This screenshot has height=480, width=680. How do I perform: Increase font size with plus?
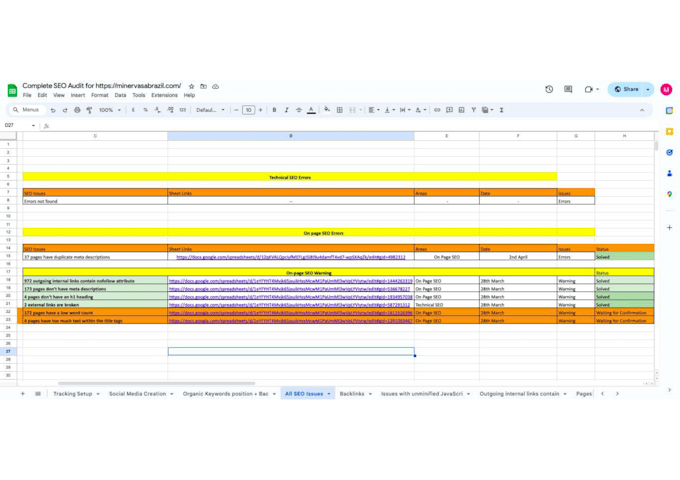coord(260,110)
